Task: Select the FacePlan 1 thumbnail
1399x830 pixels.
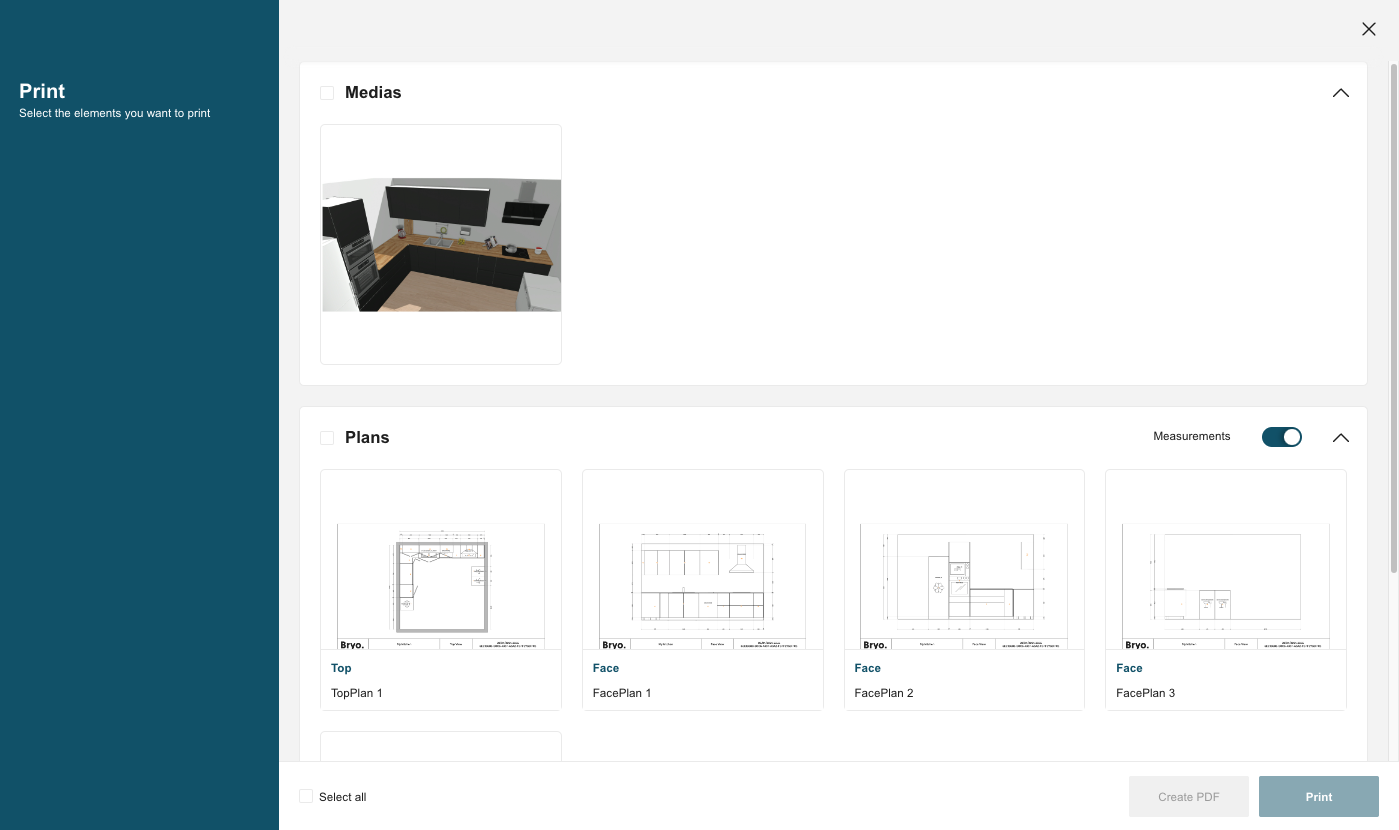Action: coord(702,585)
